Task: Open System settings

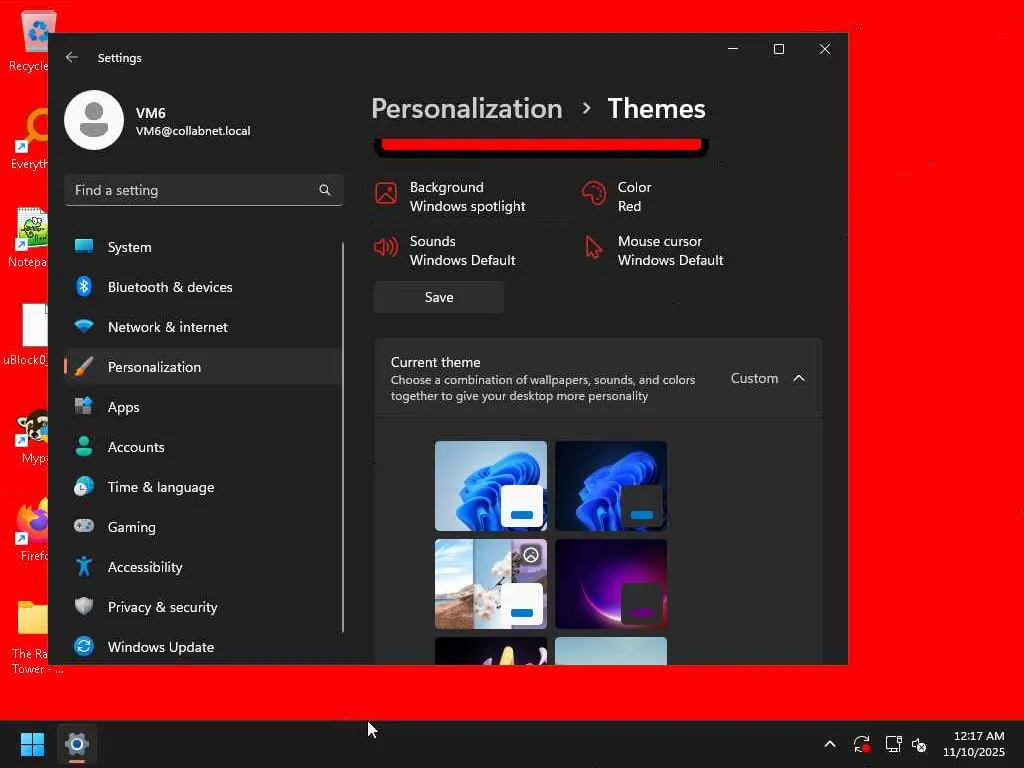Action: coord(204,247)
